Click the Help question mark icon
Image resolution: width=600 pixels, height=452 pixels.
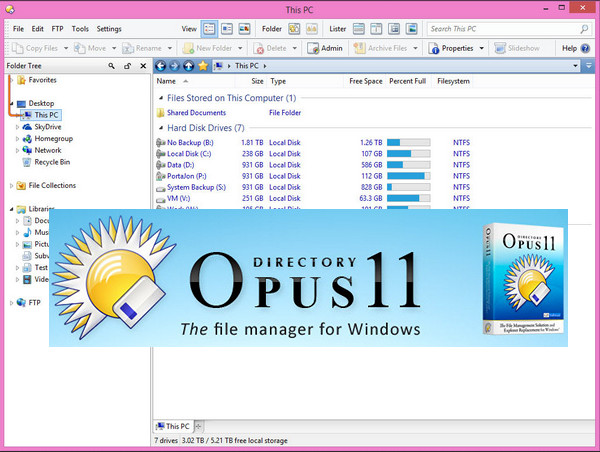point(585,48)
